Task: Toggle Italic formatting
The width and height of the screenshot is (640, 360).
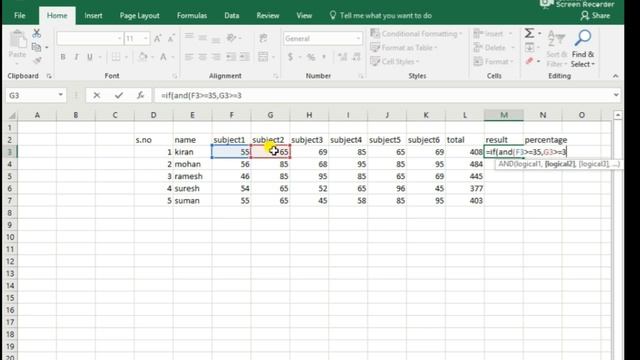Action: click(x=76, y=57)
